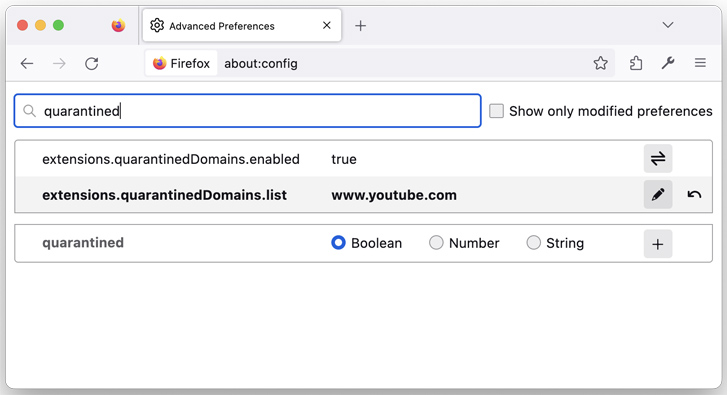Select the Number type radio button
This screenshot has height=395, width=728.
point(436,242)
